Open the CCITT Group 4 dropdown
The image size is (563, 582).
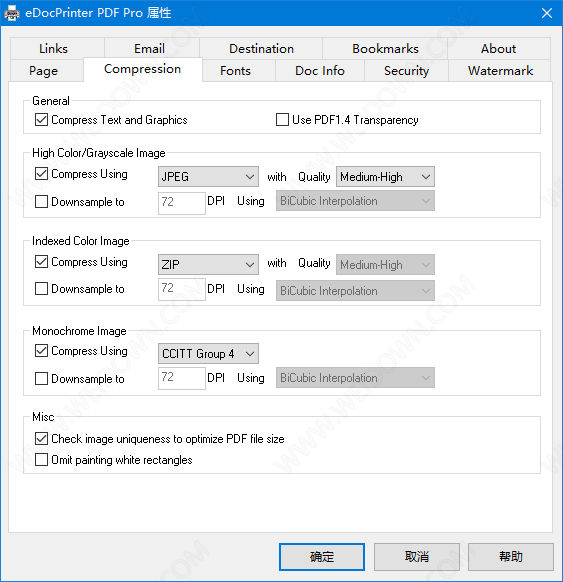[x=208, y=353]
